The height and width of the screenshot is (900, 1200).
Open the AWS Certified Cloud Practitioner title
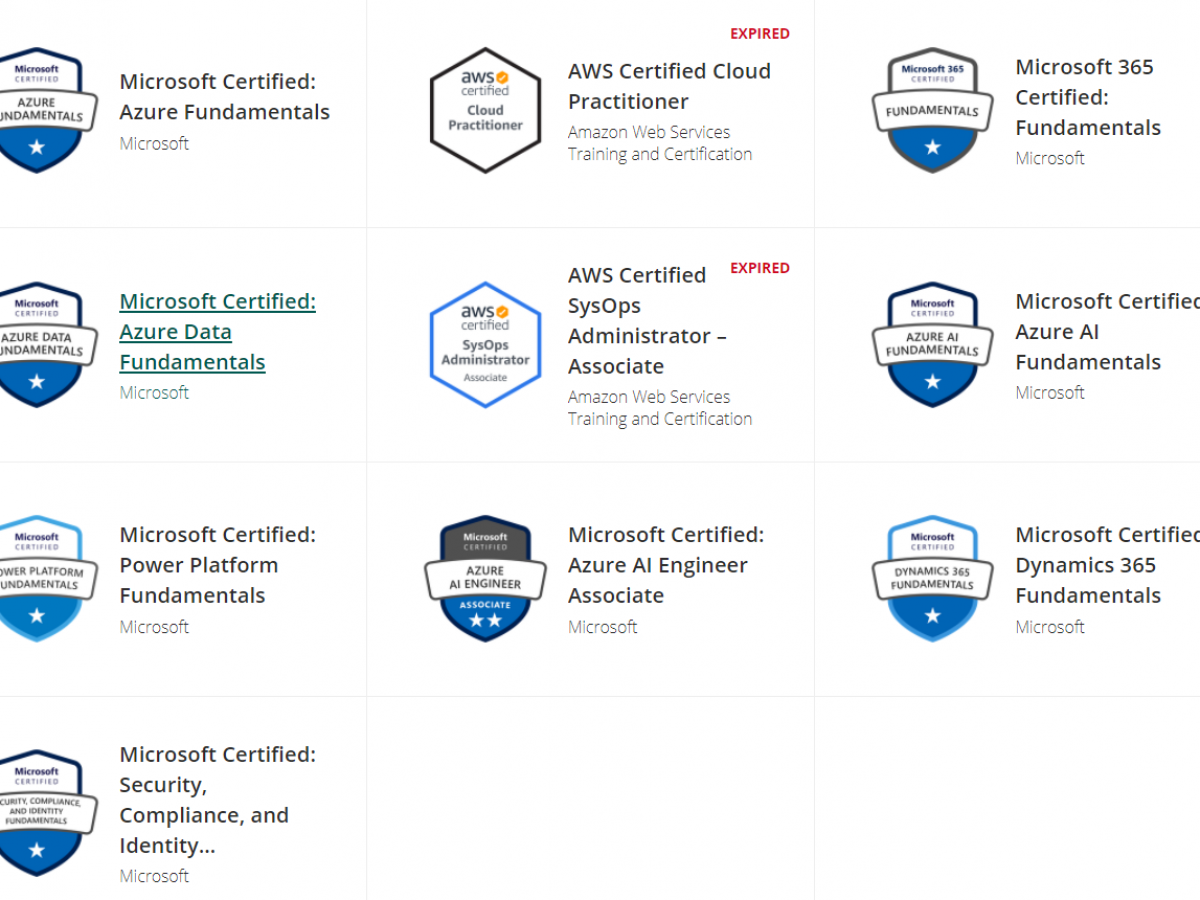(669, 86)
